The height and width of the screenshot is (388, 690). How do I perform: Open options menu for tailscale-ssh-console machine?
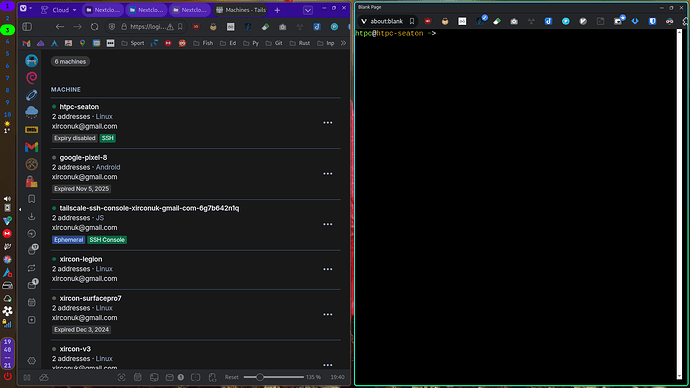[x=328, y=224]
